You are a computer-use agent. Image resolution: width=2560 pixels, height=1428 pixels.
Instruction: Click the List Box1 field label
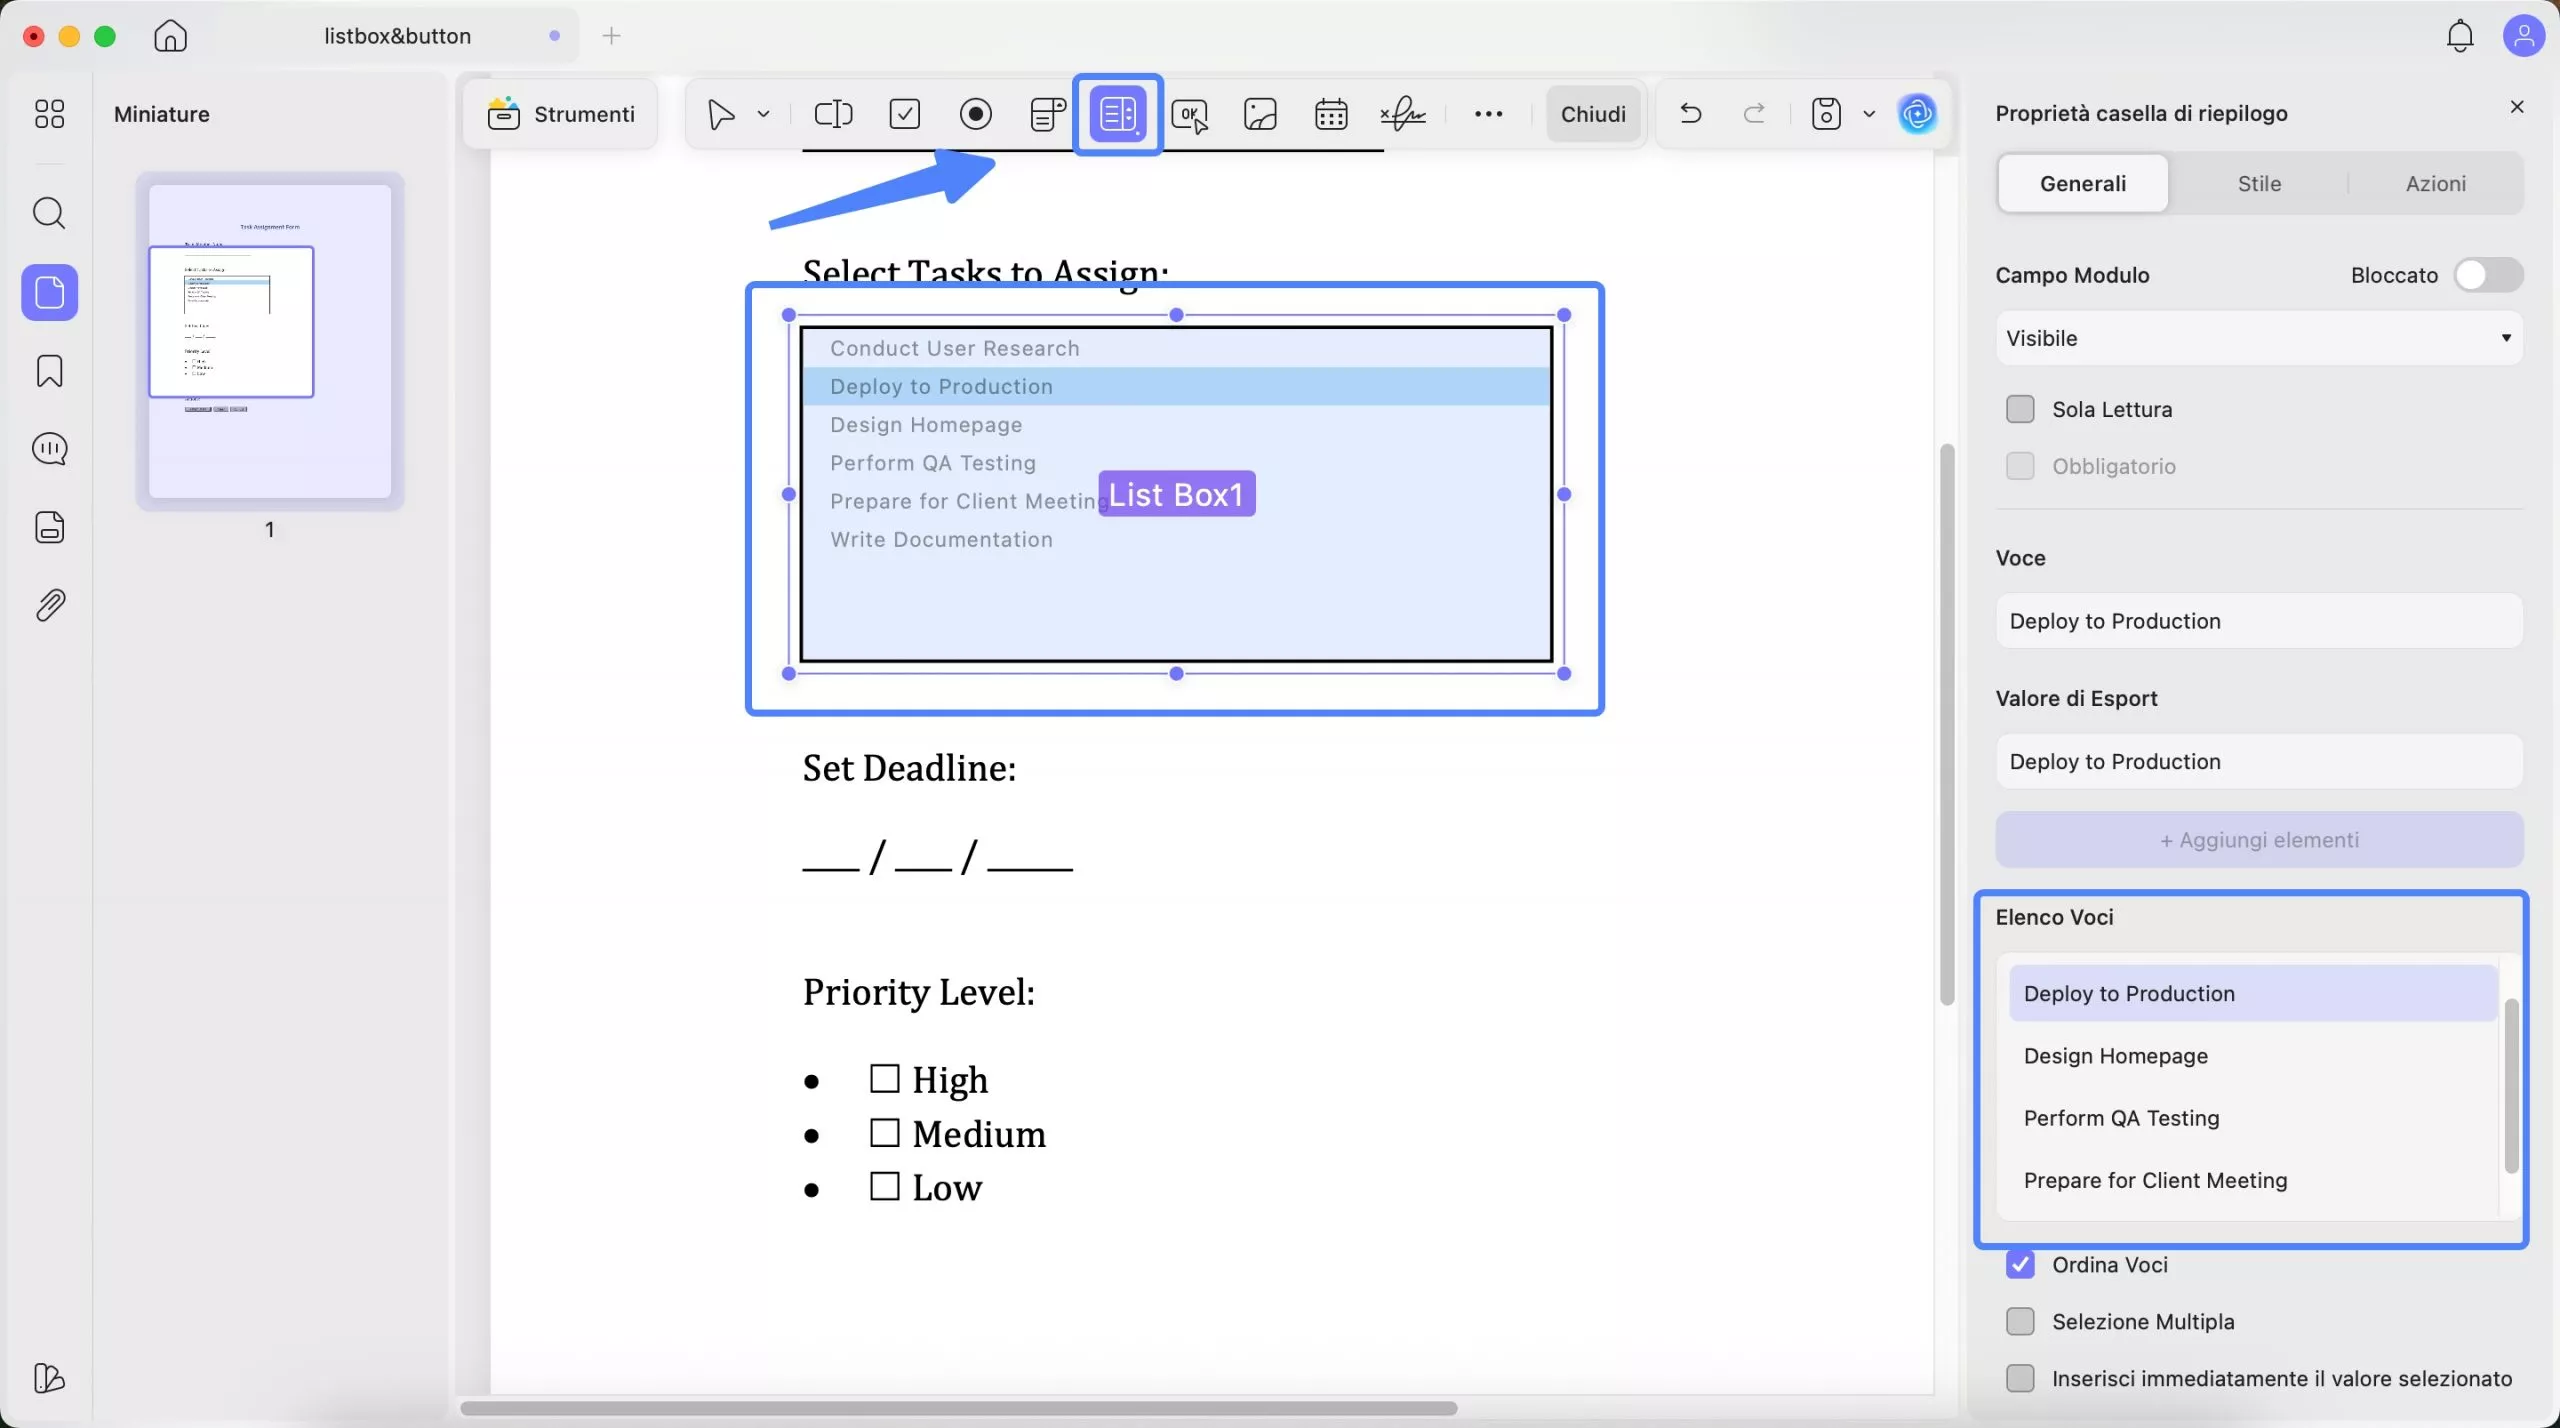tap(1176, 494)
